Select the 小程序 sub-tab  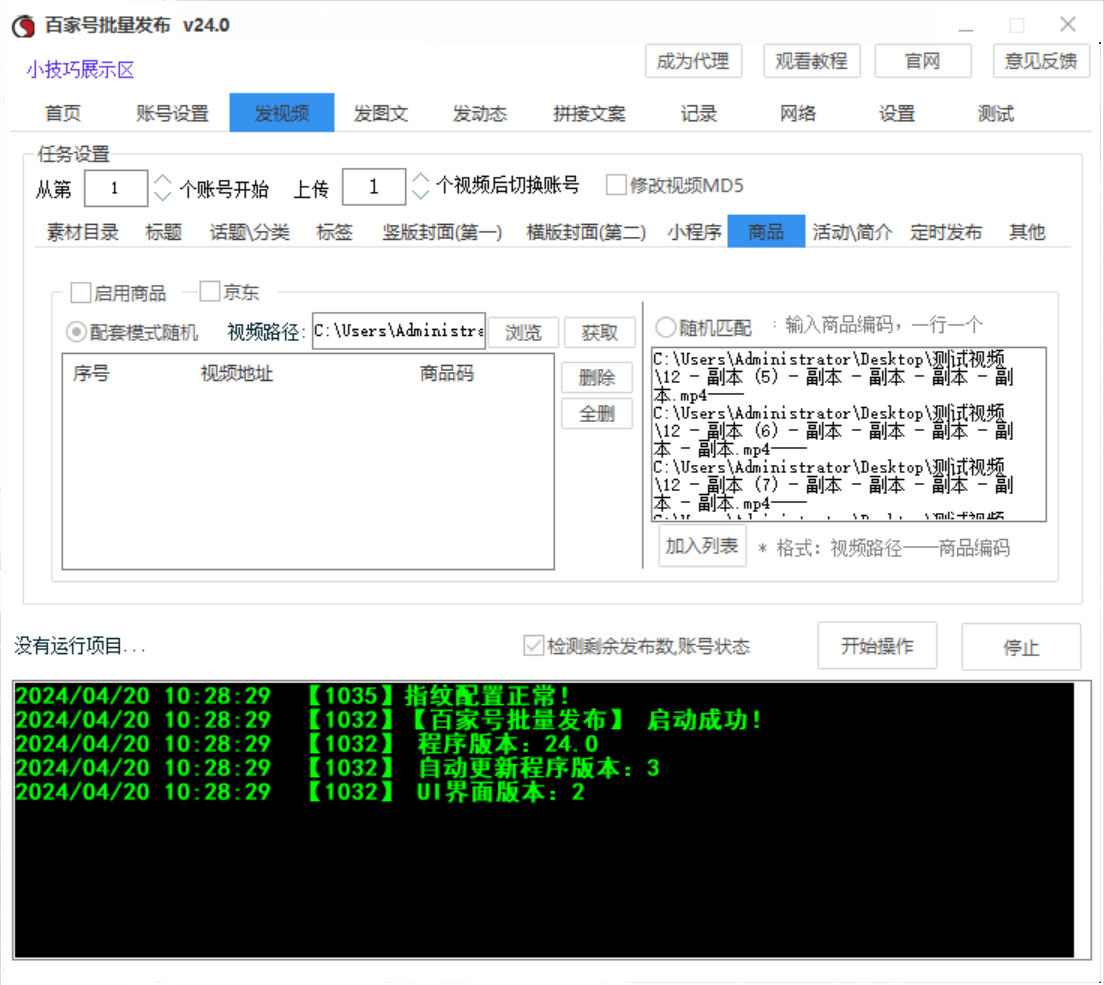point(694,232)
